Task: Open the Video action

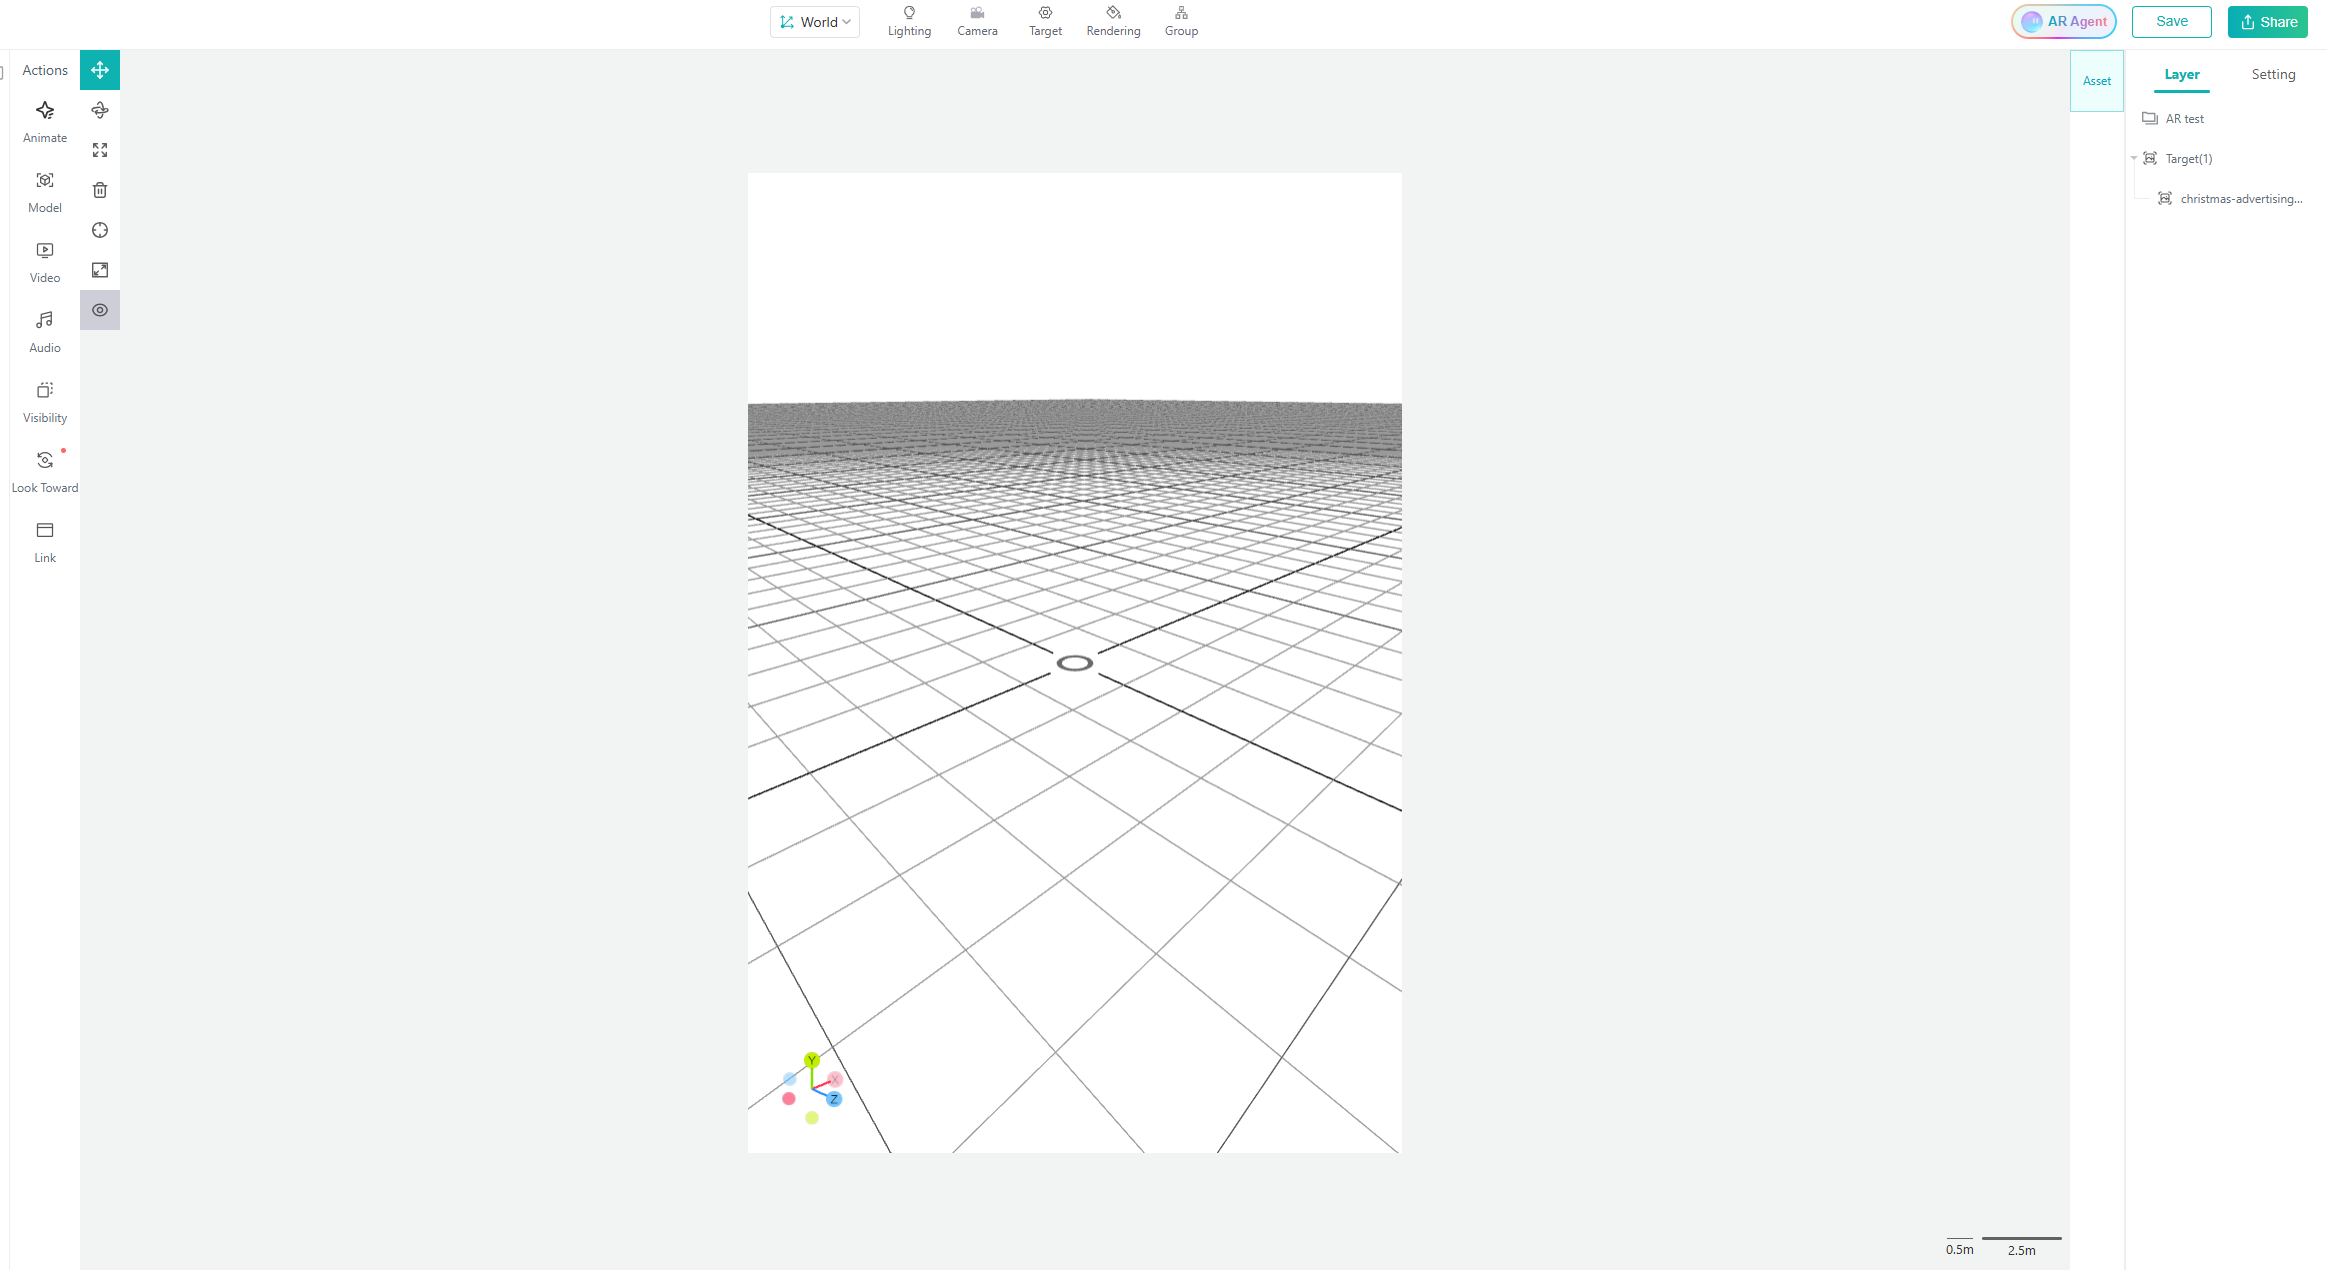Action: (x=45, y=262)
